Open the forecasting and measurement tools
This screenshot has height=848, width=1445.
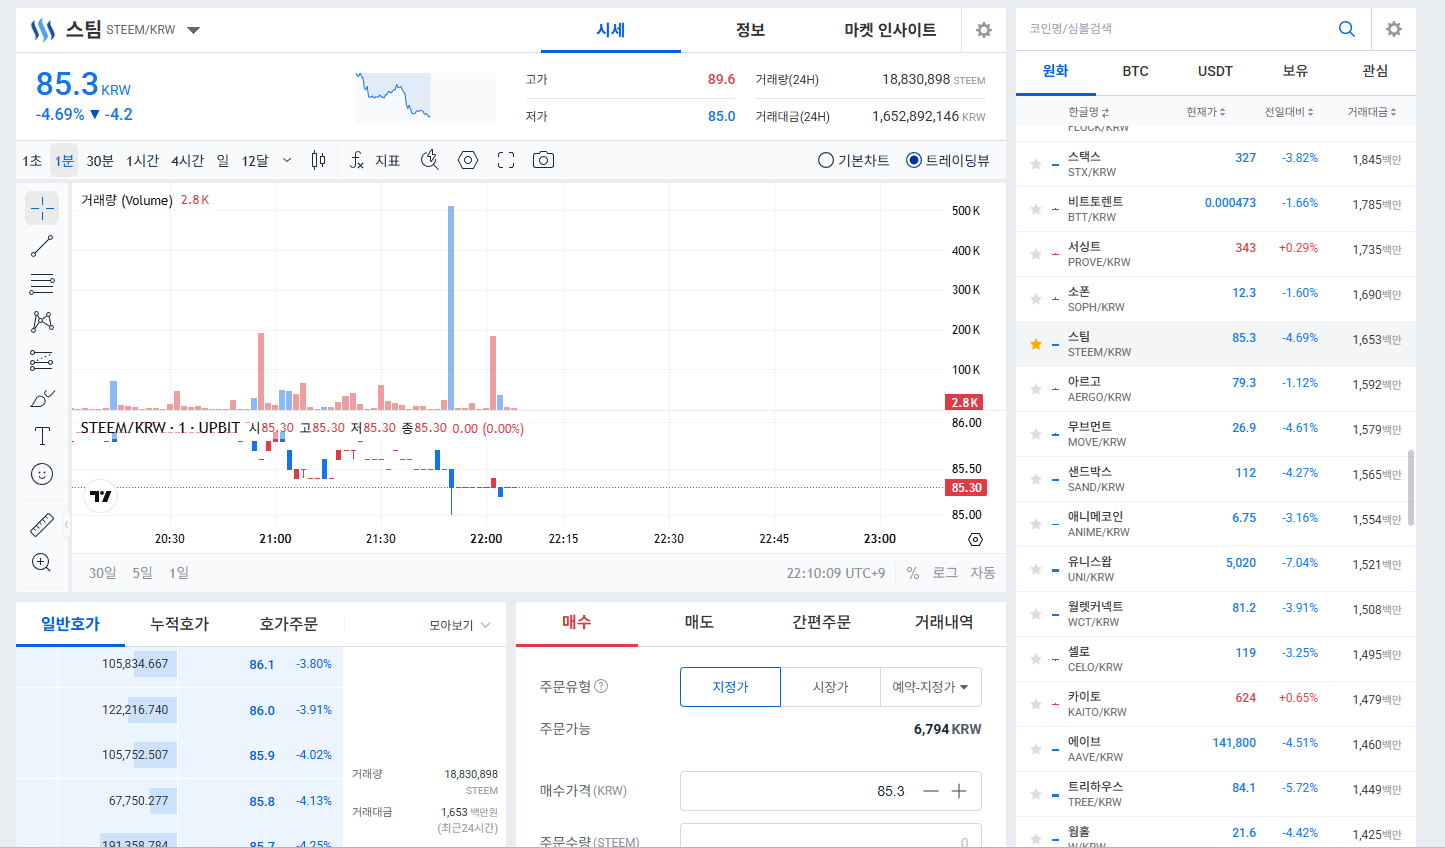[x=42, y=360]
